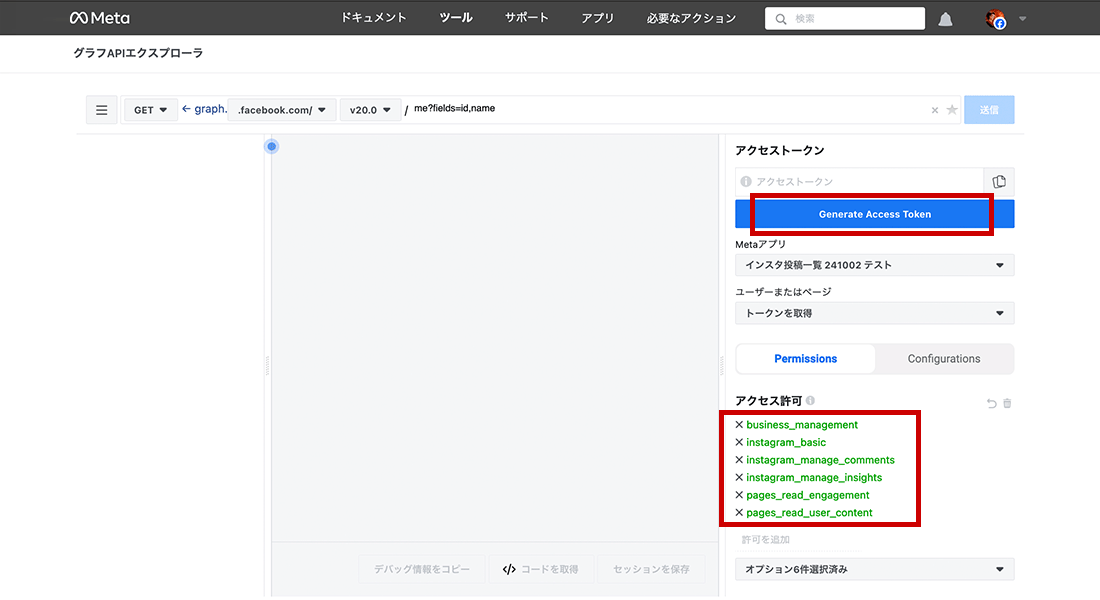Click the query path input field
This screenshot has height=600, width=1100.
pyautogui.click(x=666, y=109)
